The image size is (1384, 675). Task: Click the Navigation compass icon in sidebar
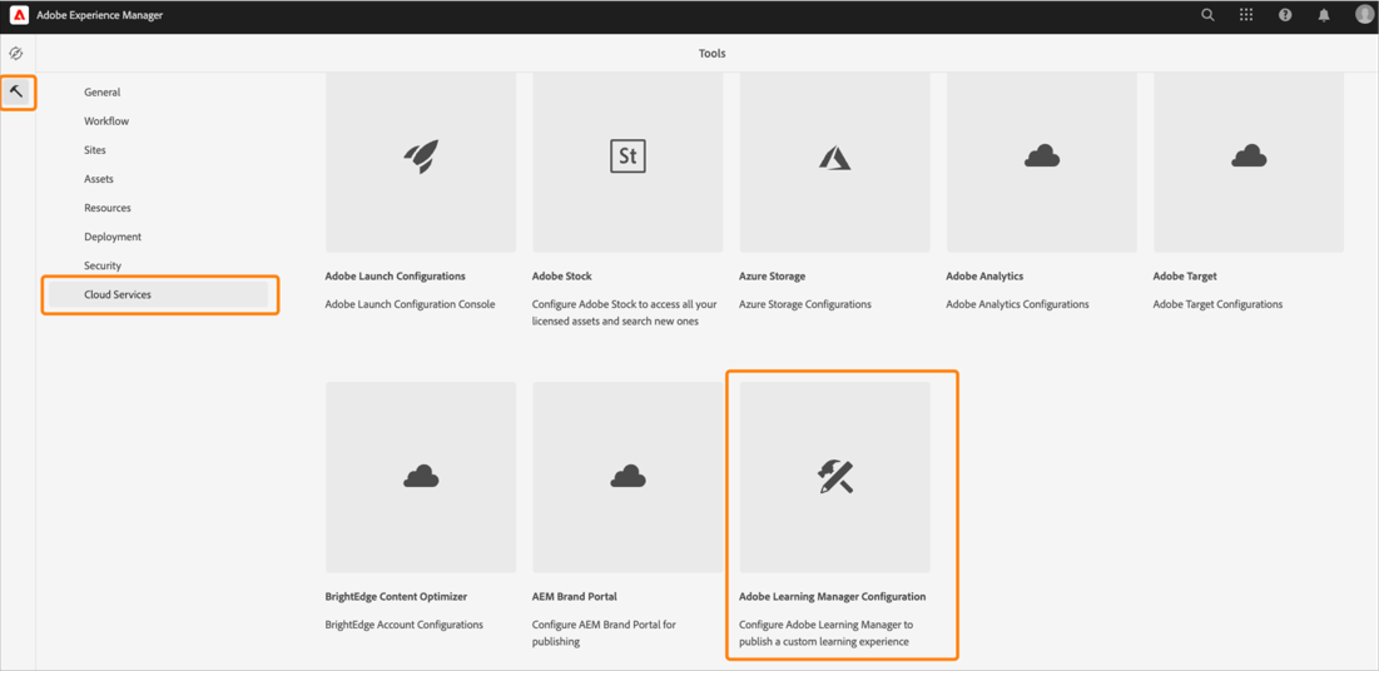pos(16,53)
